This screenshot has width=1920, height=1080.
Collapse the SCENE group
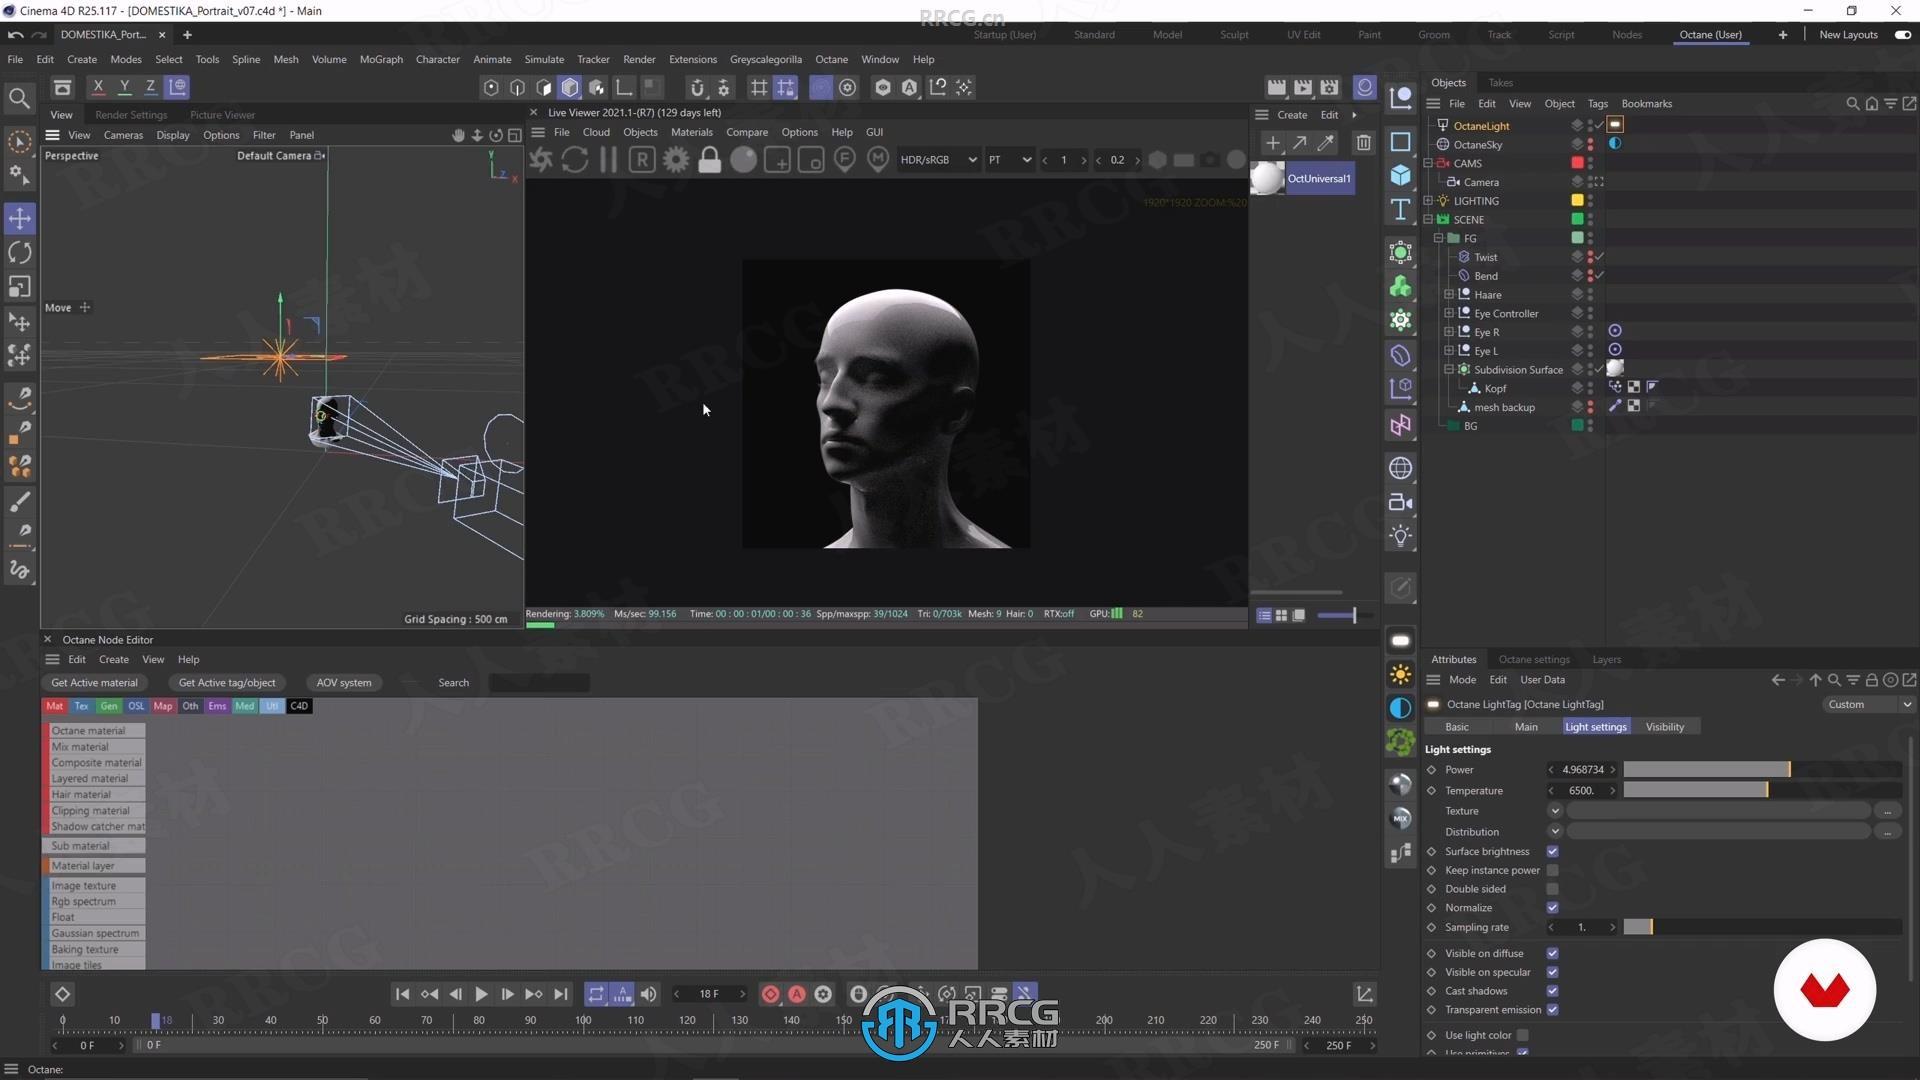coord(1428,219)
